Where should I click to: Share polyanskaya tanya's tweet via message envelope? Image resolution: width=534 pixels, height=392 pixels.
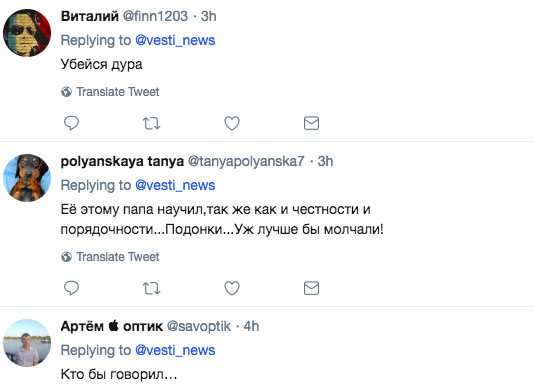311,288
